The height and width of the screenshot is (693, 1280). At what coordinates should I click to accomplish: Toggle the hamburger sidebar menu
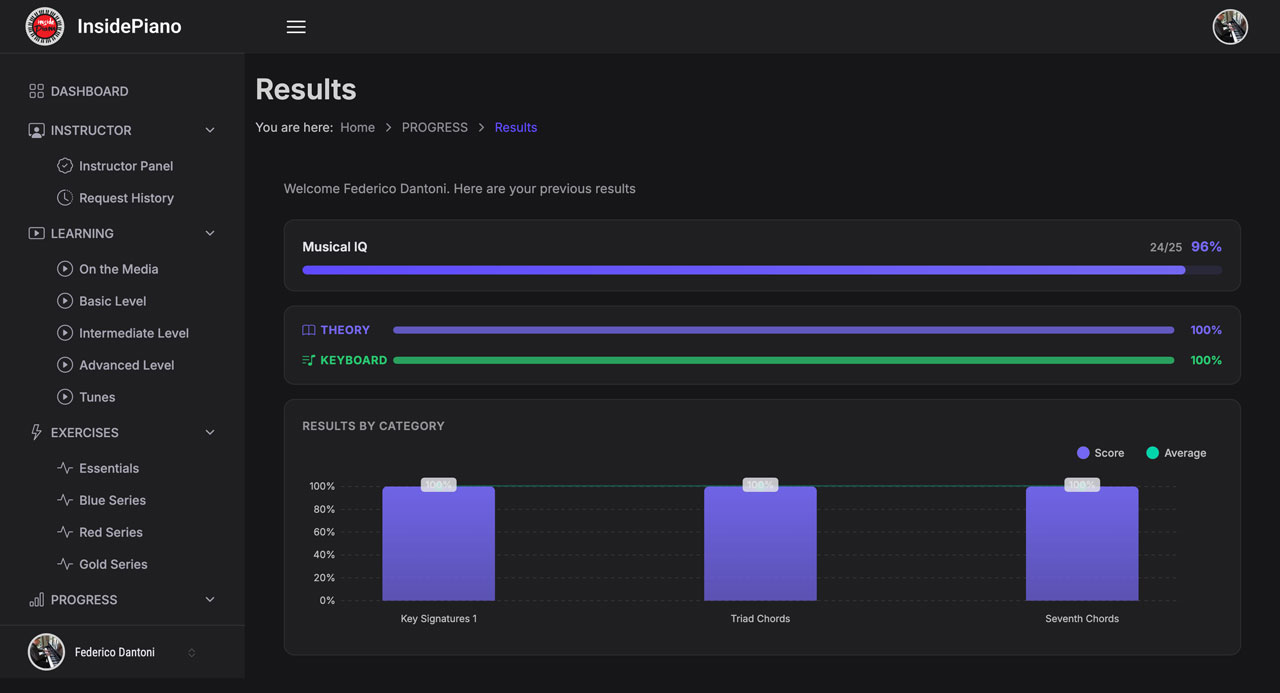(x=296, y=27)
